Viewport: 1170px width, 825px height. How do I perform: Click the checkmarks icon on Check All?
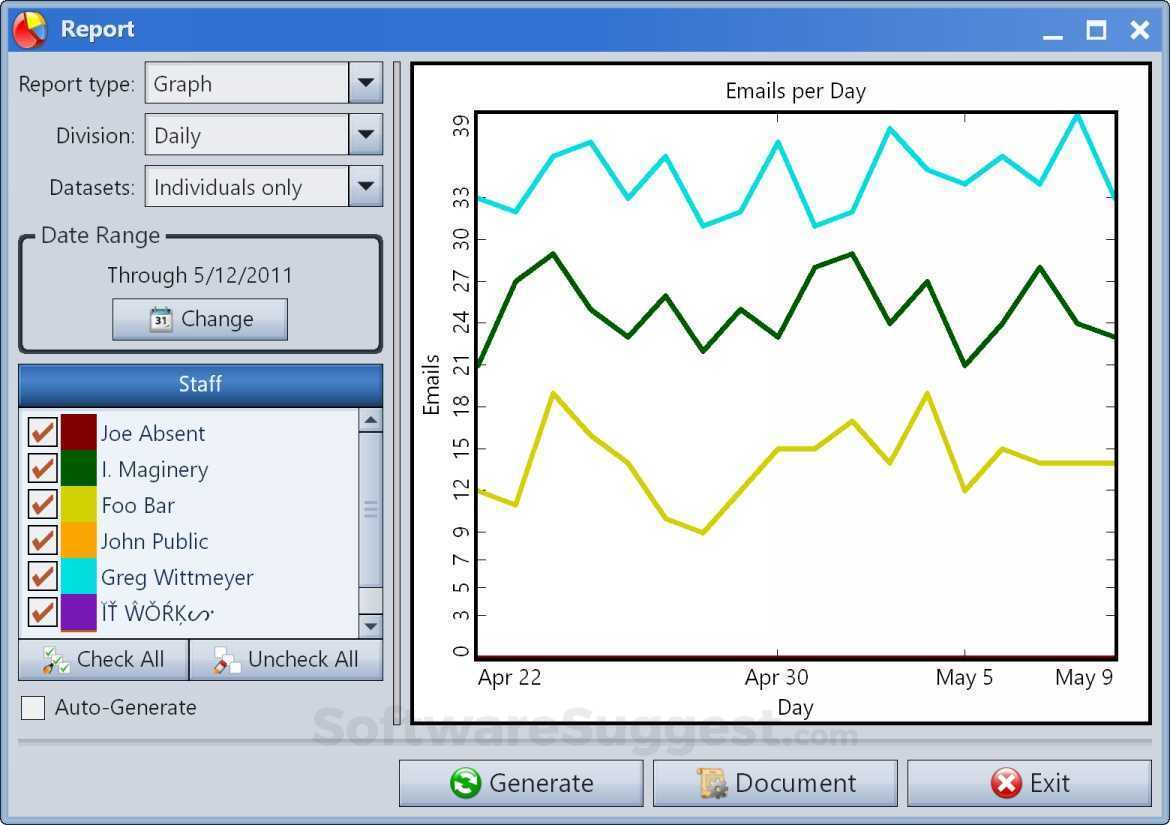coord(55,660)
